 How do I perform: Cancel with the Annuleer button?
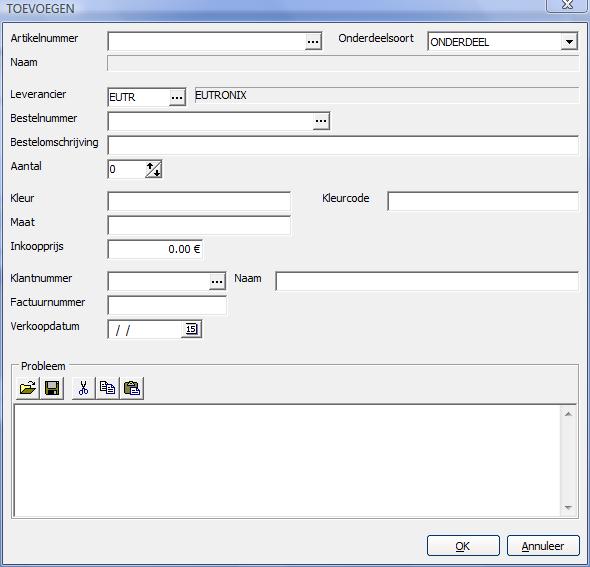click(x=543, y=546)
